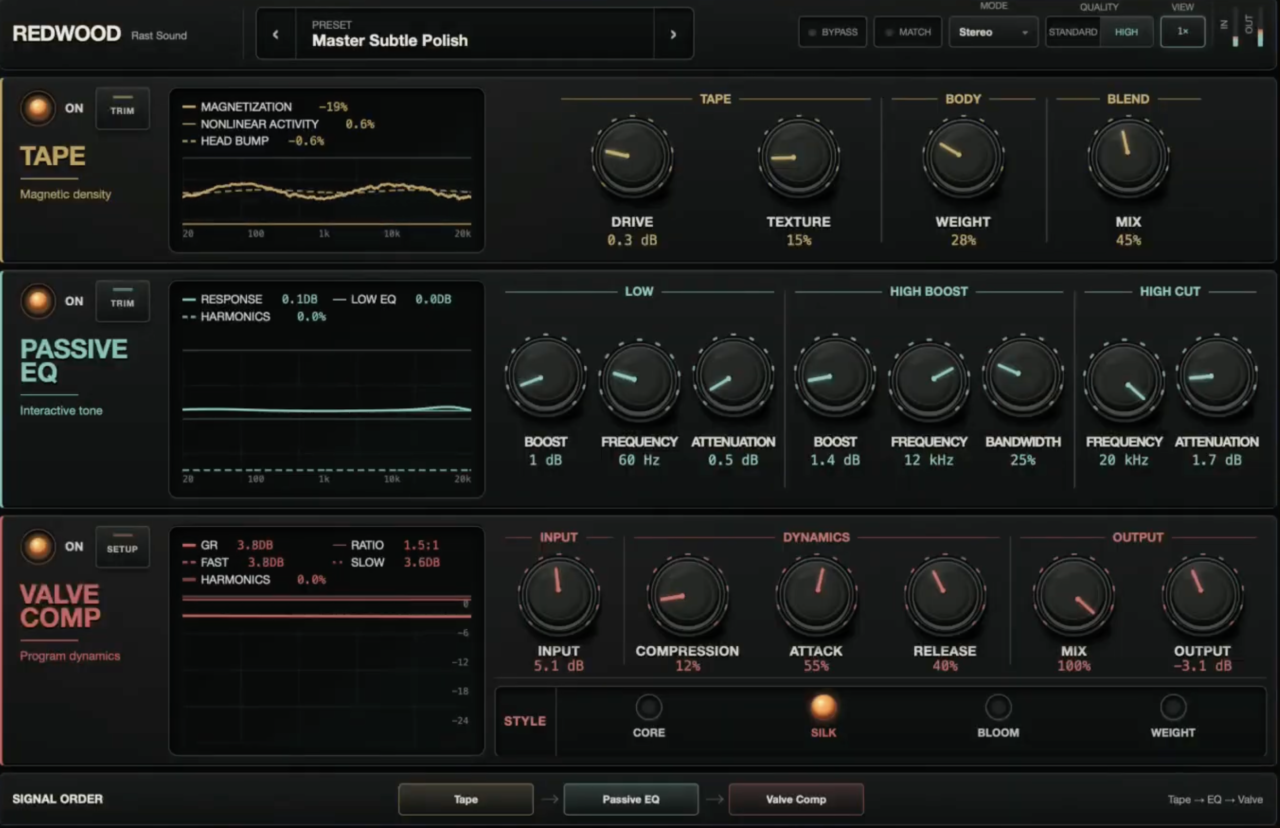This screenshot has height=828, width=1280.
Task: Open the Master Subtle Polish preset selector
Action: (x=475, y=34)
